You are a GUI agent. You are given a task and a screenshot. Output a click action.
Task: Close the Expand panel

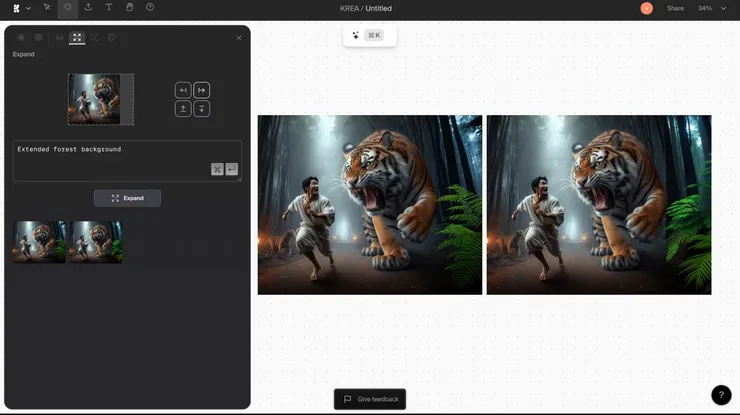pyautogui.click(x=239, y=38)
